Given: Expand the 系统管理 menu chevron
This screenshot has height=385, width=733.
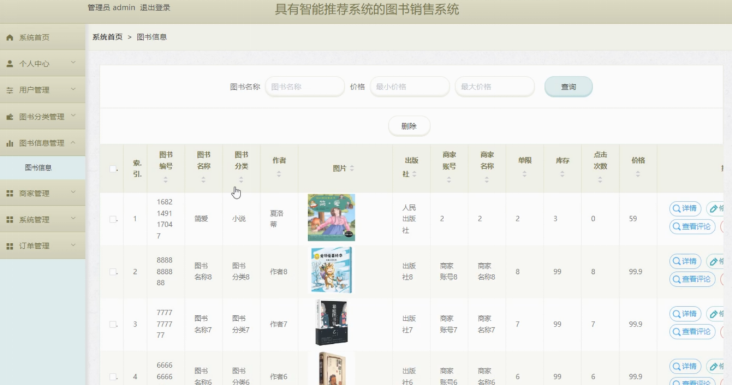Looking at the screenshot, I should point(73,218).
